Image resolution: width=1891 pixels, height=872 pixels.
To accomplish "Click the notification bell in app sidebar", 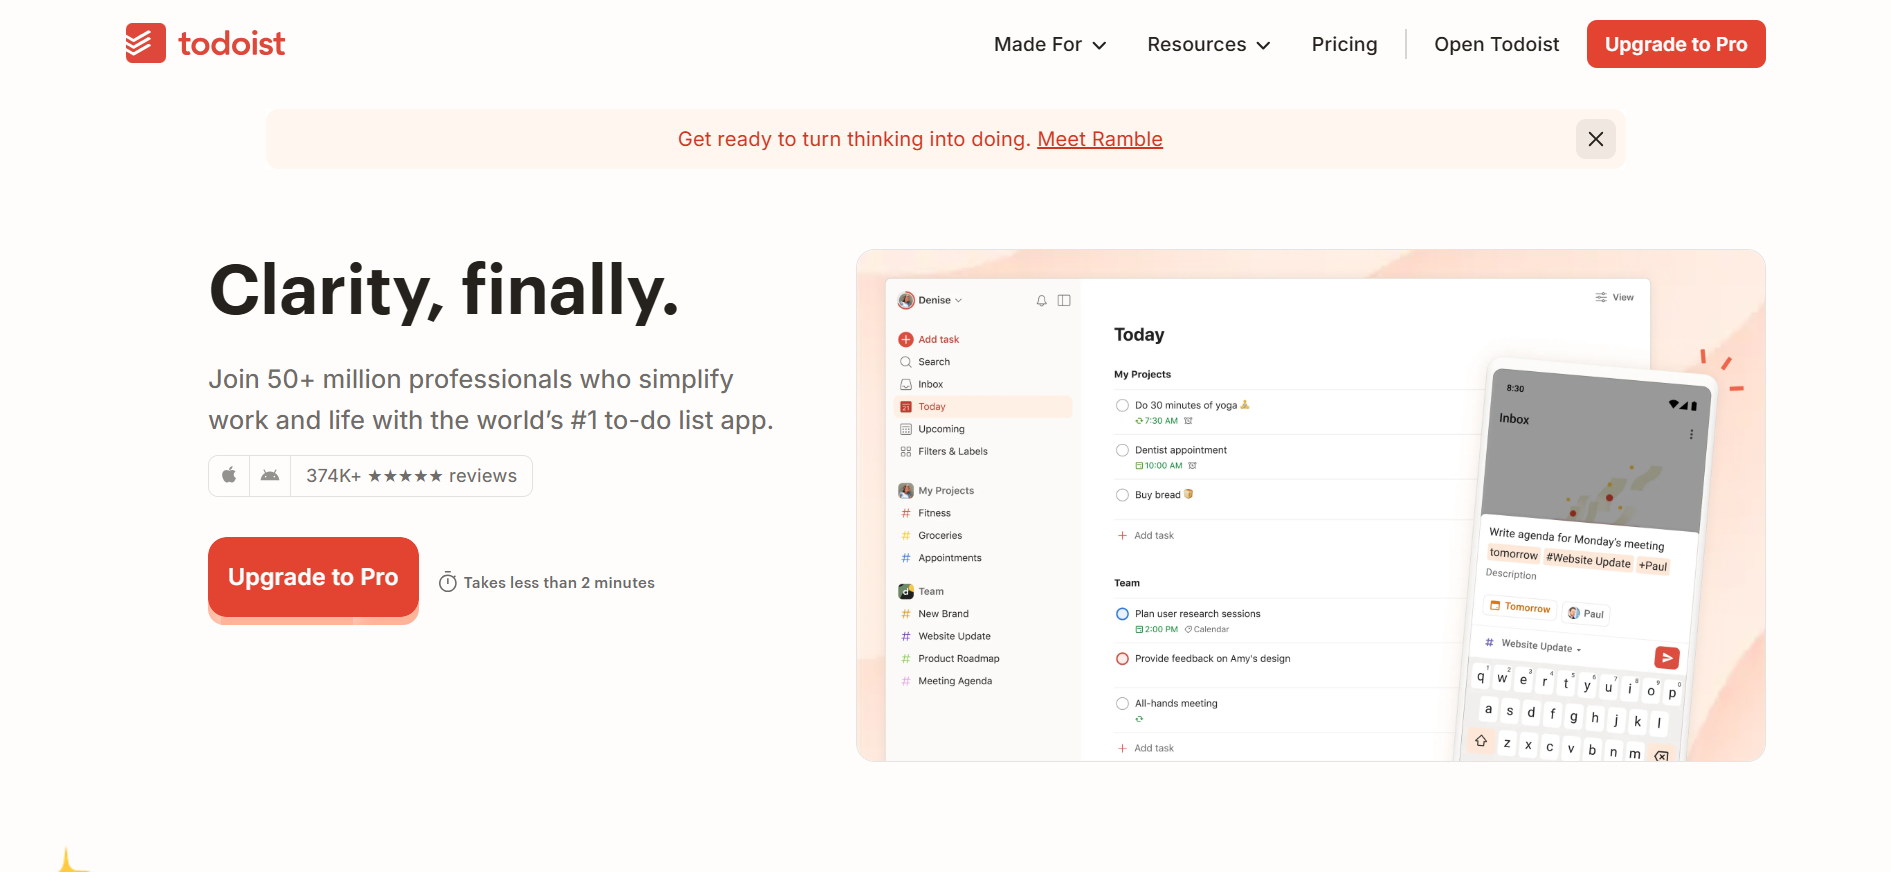I will point(1041,300).
